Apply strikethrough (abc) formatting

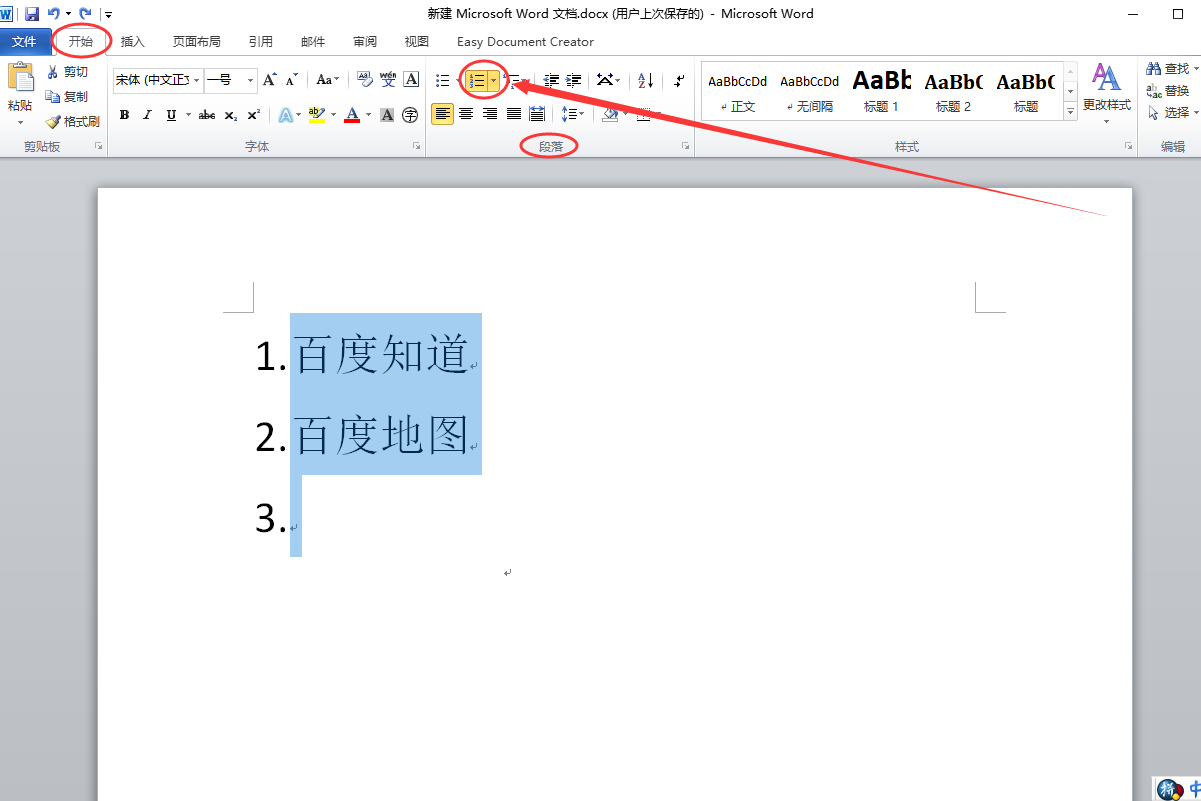coord(207,115)
